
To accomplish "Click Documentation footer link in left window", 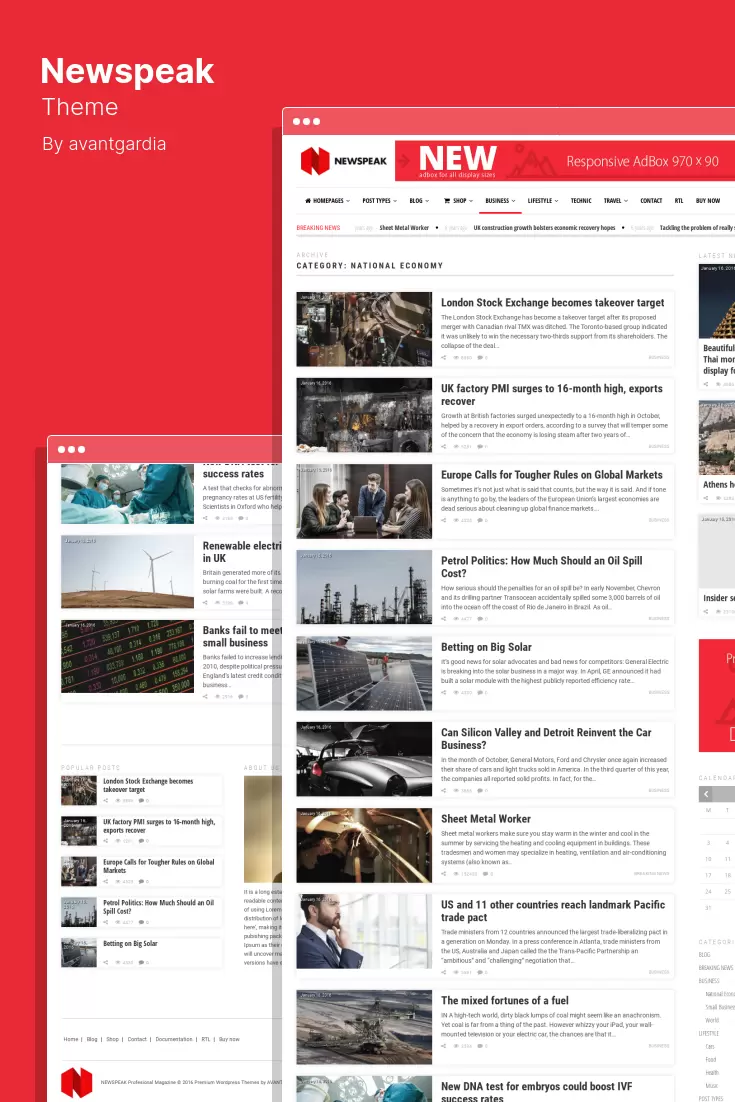I will (174, 1039).
